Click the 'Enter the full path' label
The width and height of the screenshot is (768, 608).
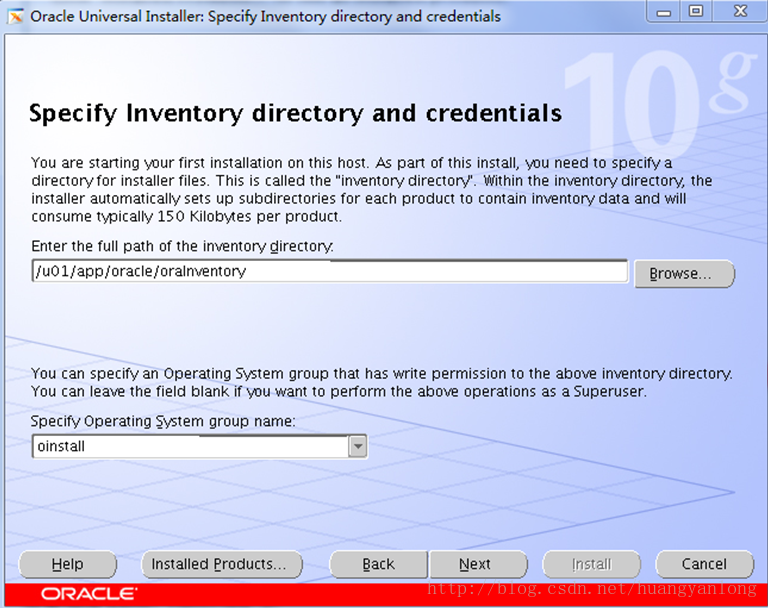[x=182, y=246]
